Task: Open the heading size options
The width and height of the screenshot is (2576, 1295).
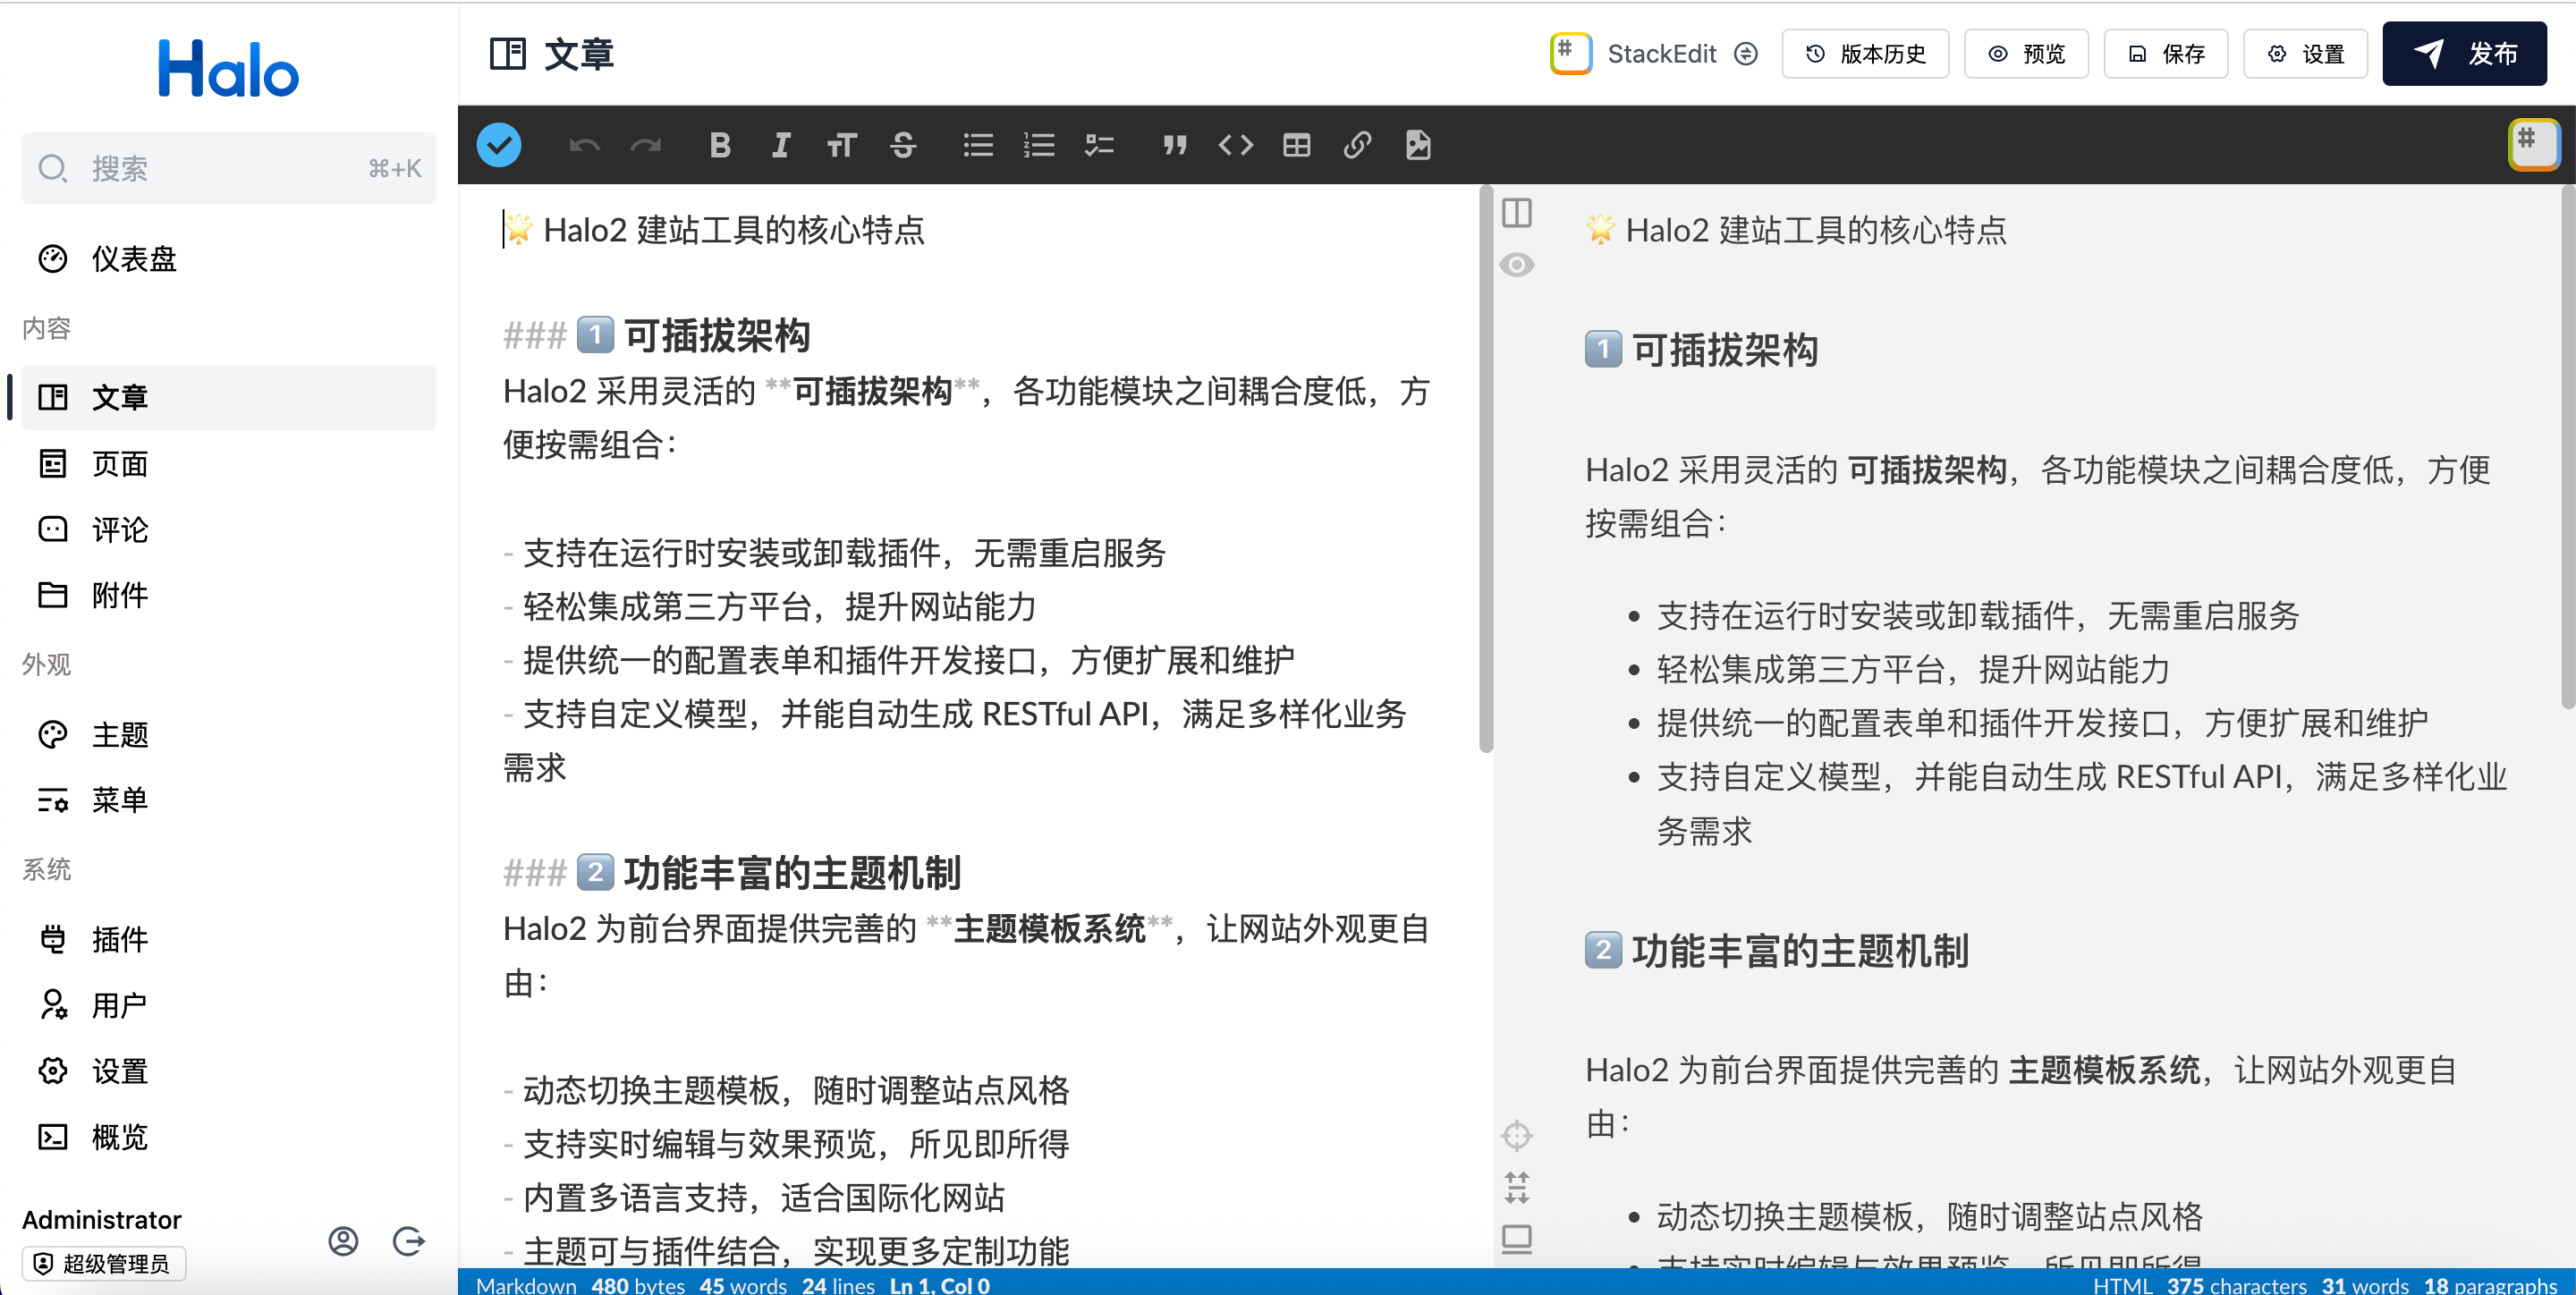Action: (841, 146)
